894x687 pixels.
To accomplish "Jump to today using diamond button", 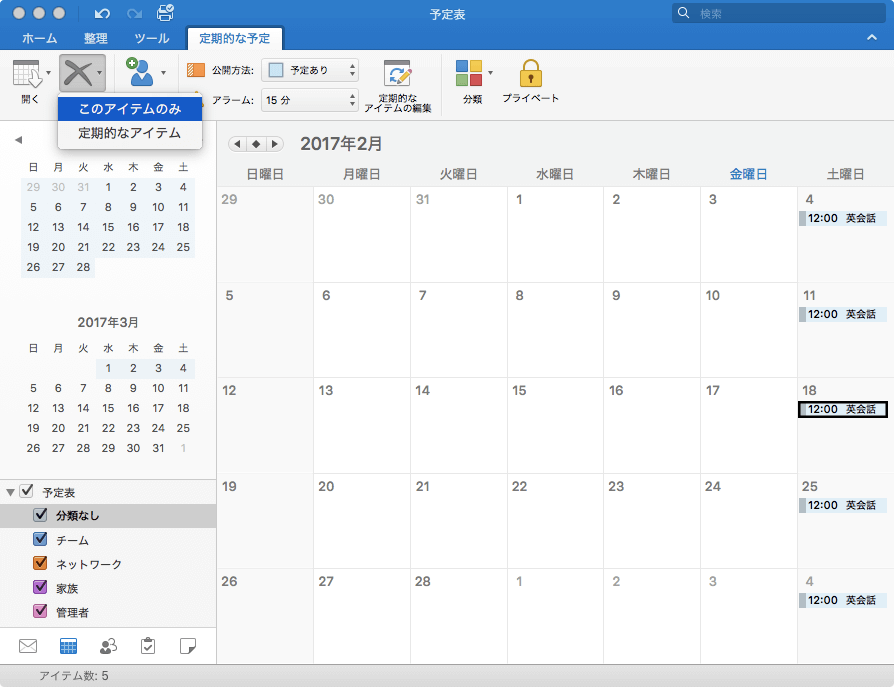I will 256,144.
